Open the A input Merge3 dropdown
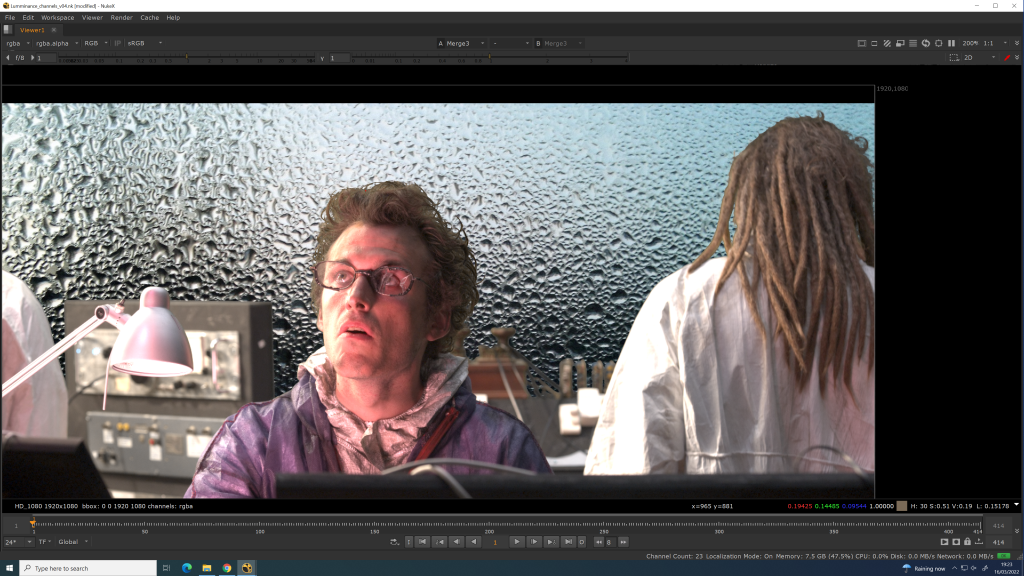Image resolution: width=1024 pixels, height=576 pixels. point(461,43)
